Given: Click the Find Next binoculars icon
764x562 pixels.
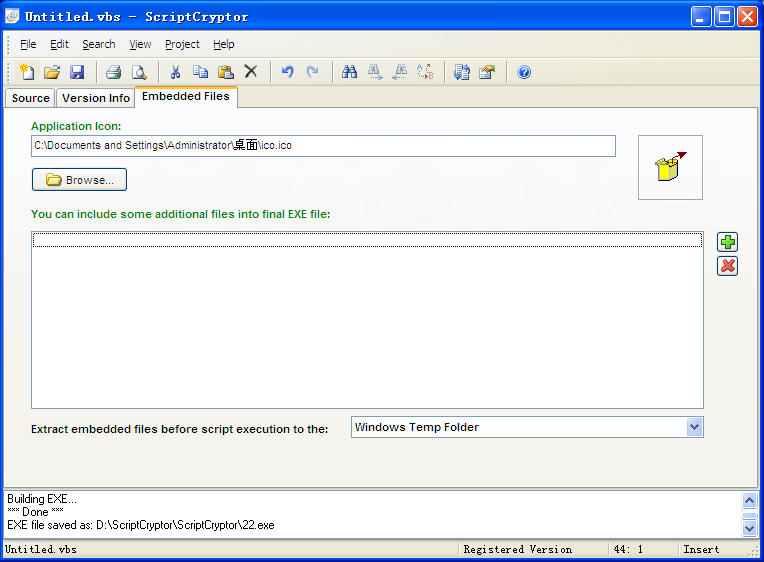Looking at the screenshot, I should point(375,72).
